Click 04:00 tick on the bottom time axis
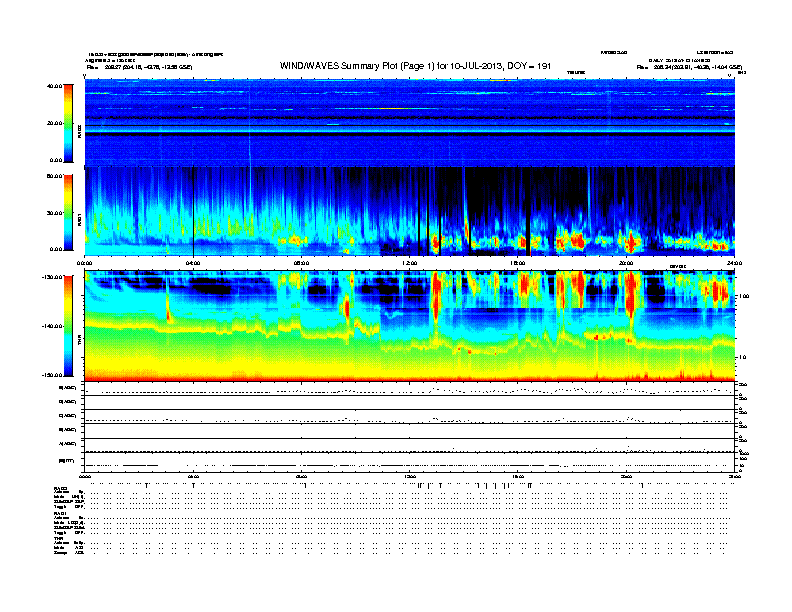The height and width of the screenshot is (612, 792). [193, 476]
